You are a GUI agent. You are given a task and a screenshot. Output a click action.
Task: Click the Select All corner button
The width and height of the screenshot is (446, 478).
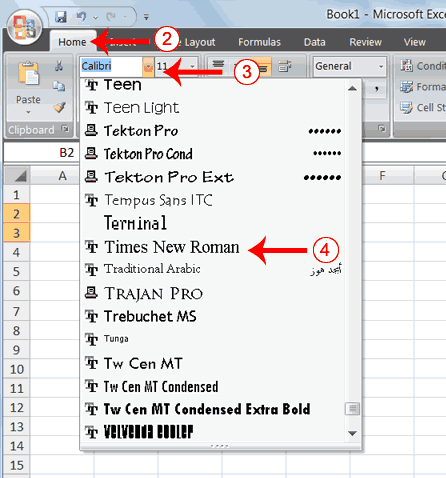pyautogui.click(x=17, y=175)
